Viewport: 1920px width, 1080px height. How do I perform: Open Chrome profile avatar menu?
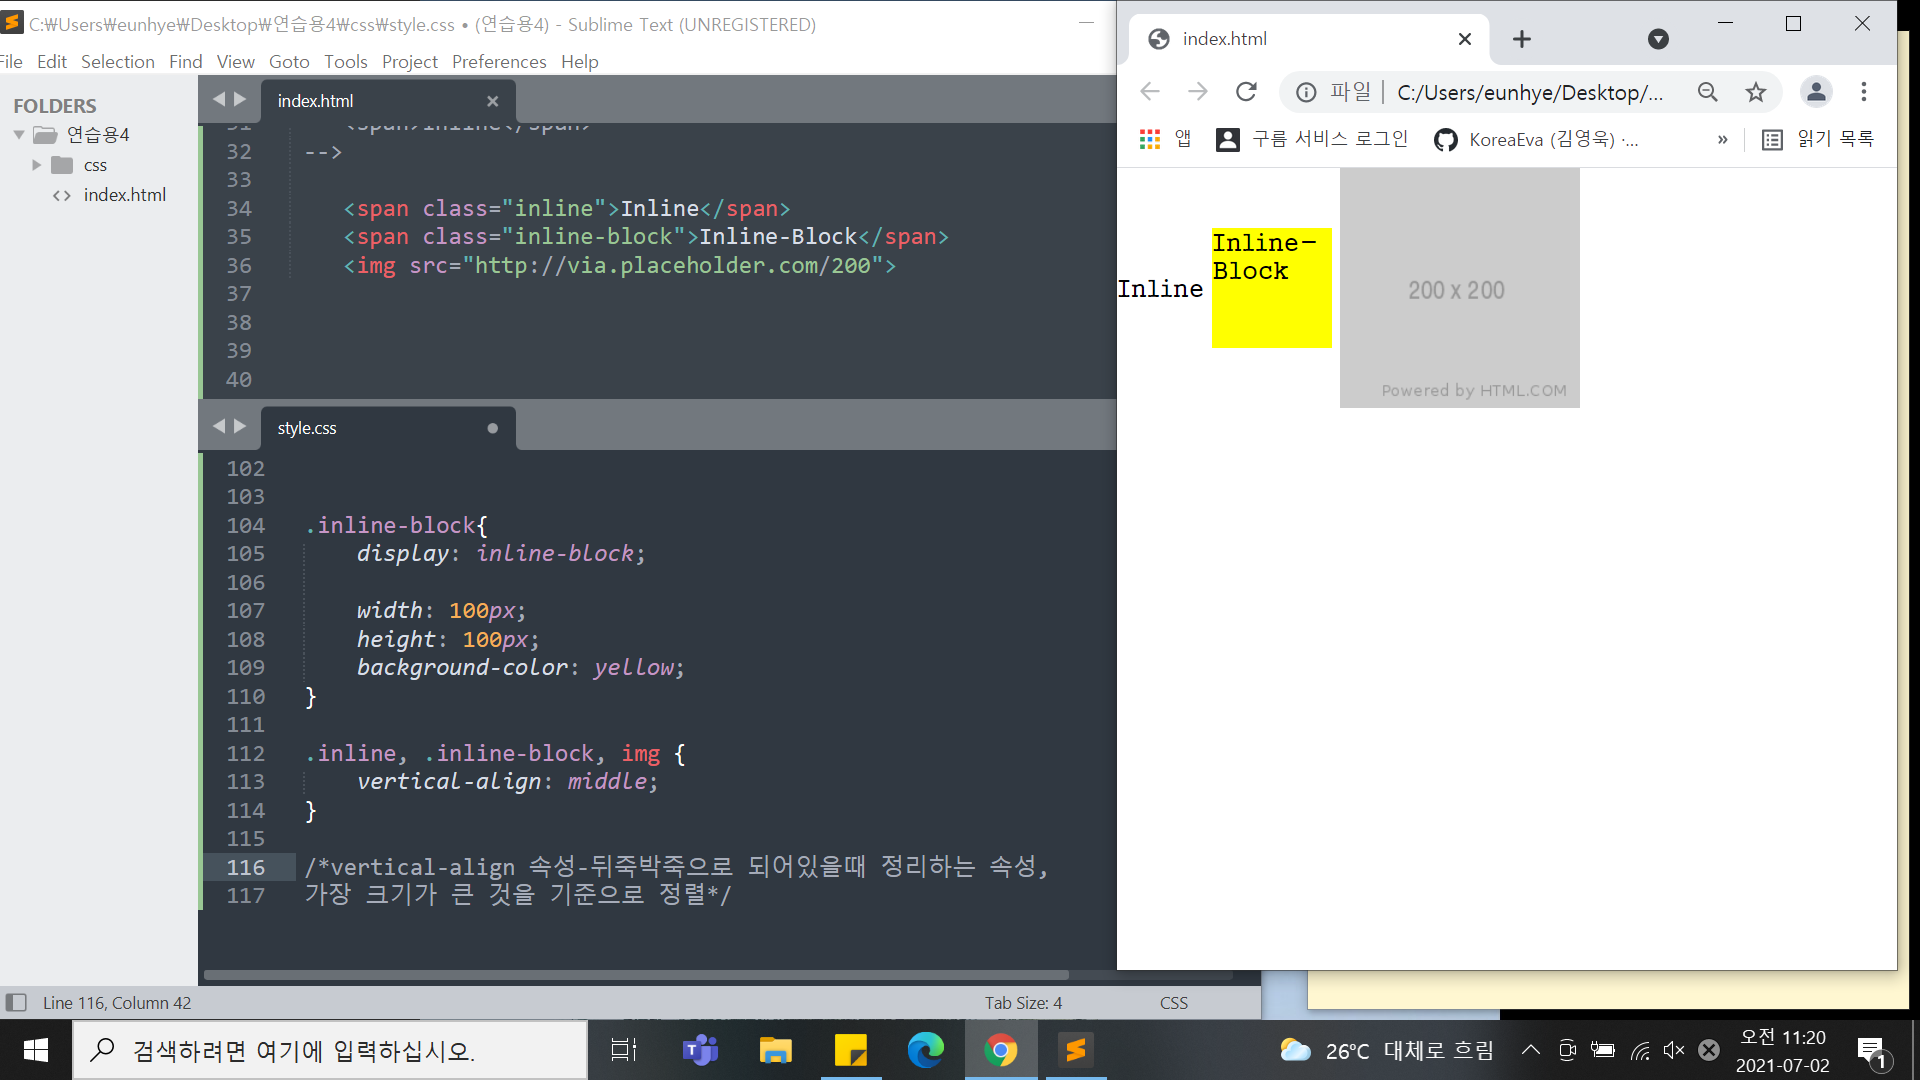click(1816, 92)
